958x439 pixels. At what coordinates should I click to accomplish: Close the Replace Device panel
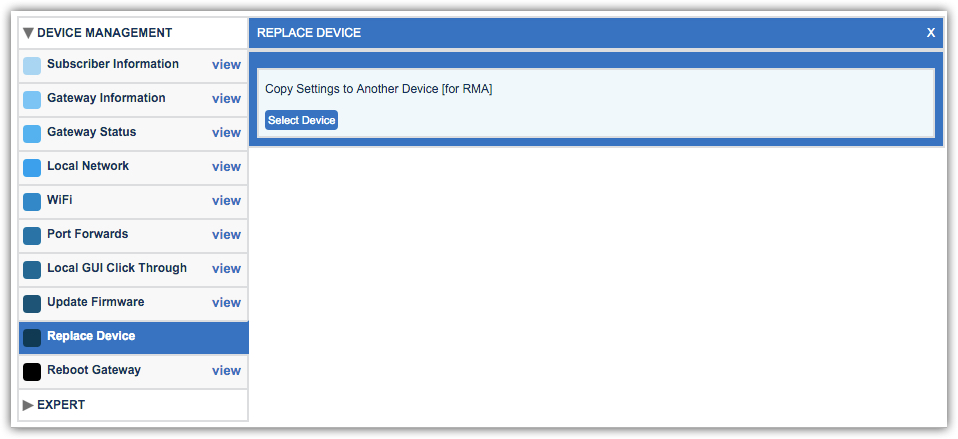tap(931, 33)
